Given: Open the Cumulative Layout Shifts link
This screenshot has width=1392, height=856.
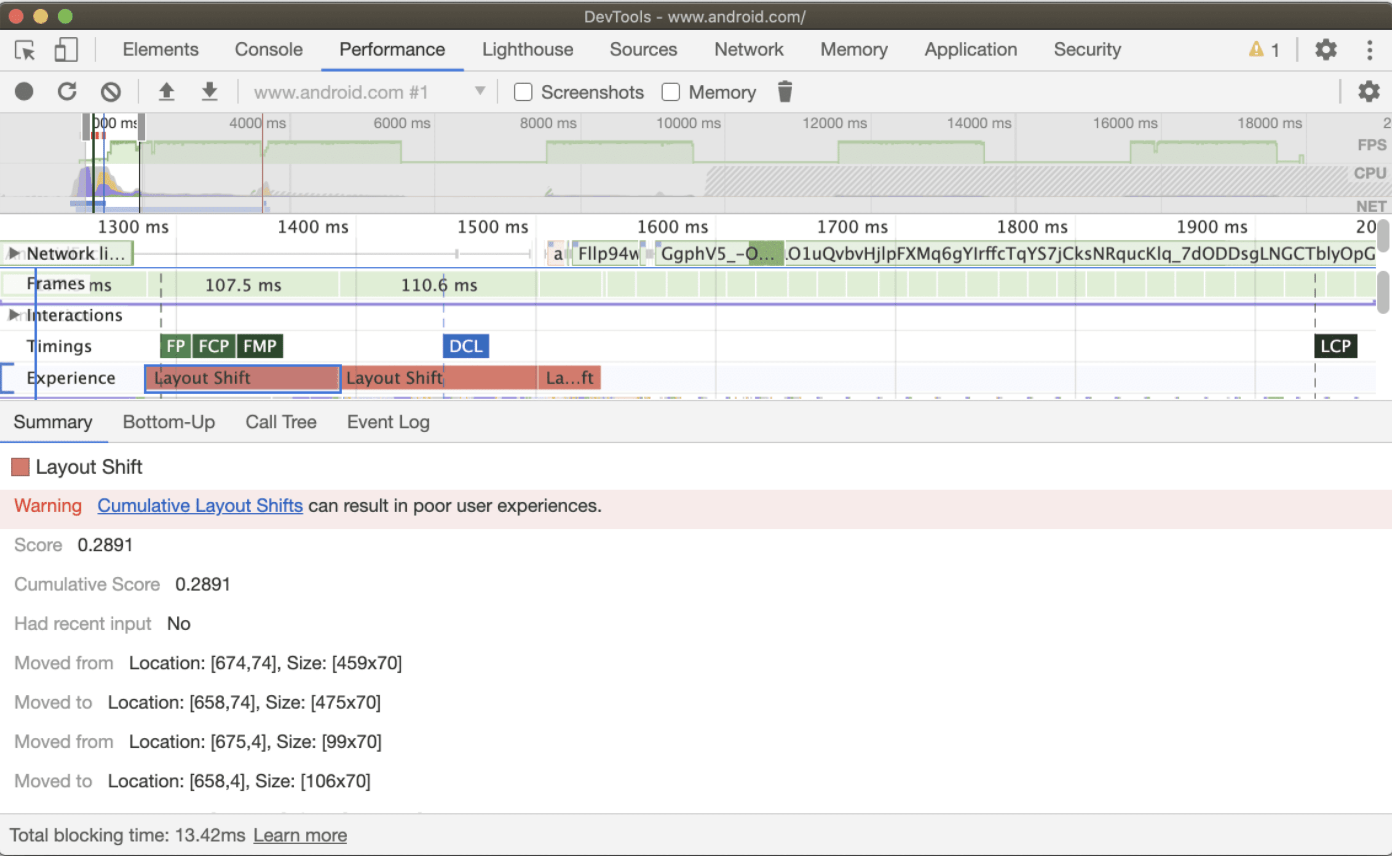Looking at the screenshot, I should point(200,506).
